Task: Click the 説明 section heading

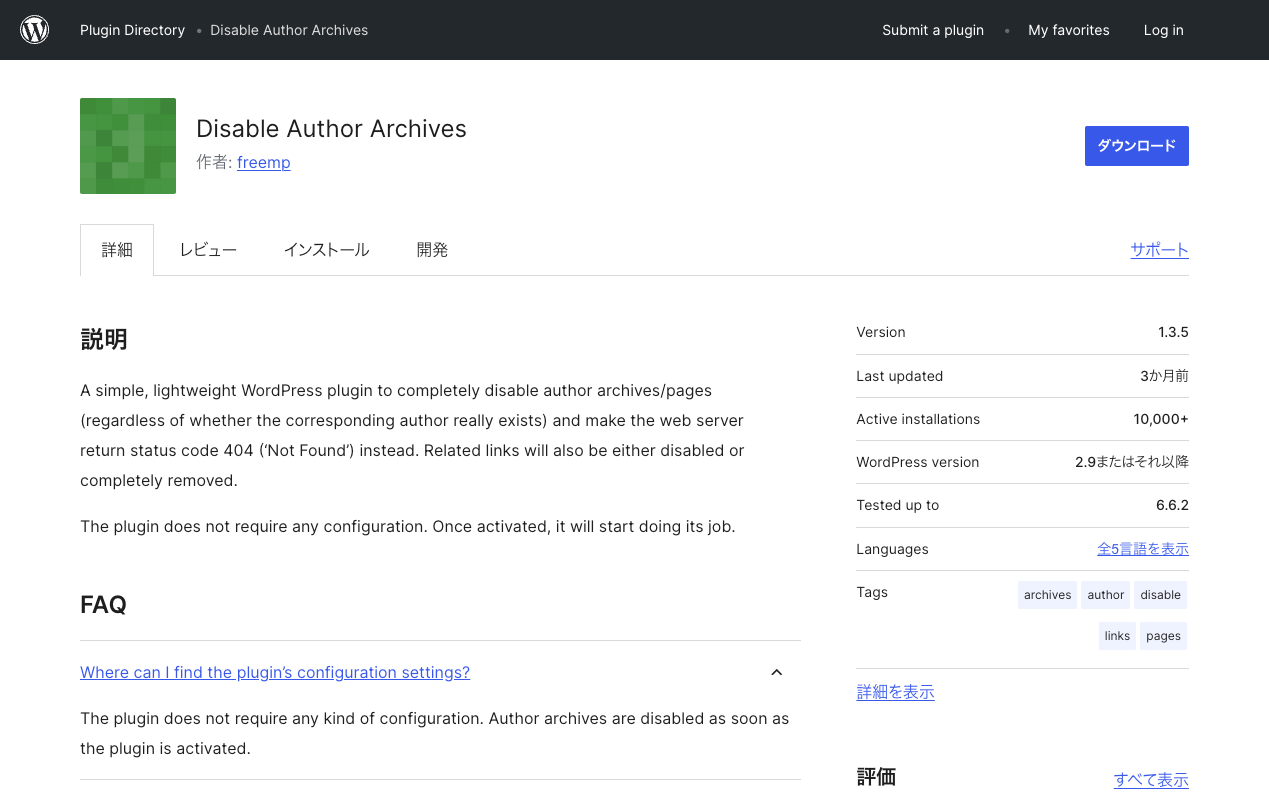Action: click(x=104, y=339)
